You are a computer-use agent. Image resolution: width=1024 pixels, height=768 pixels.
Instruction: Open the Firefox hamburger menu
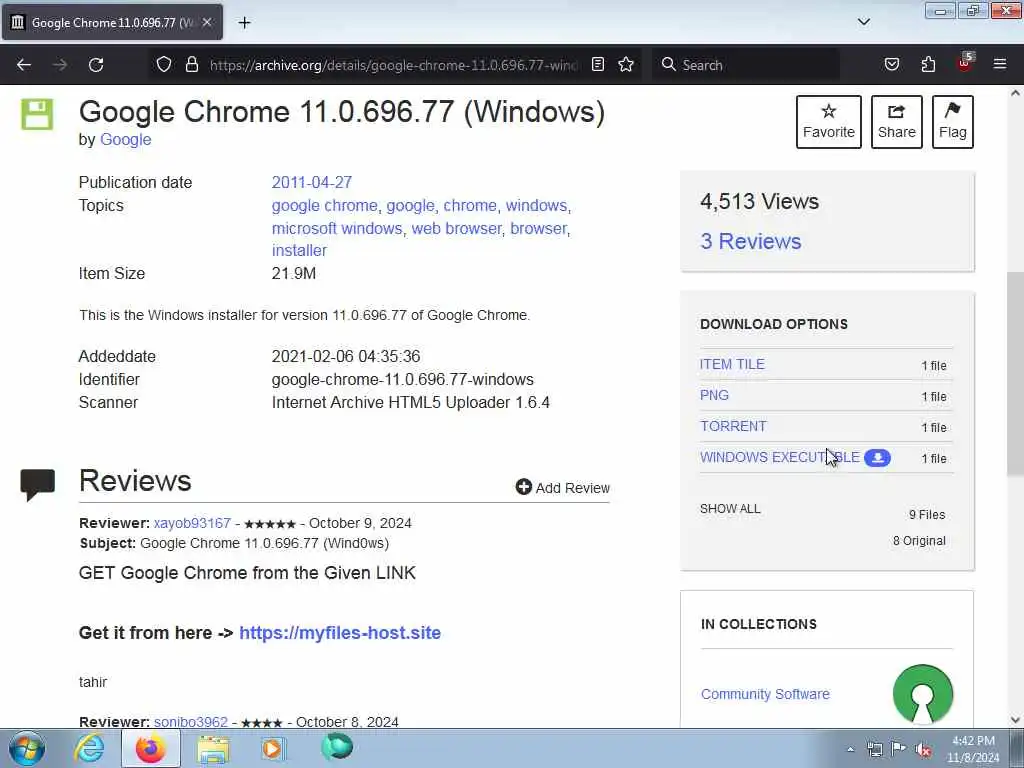tap(1000, 64)
